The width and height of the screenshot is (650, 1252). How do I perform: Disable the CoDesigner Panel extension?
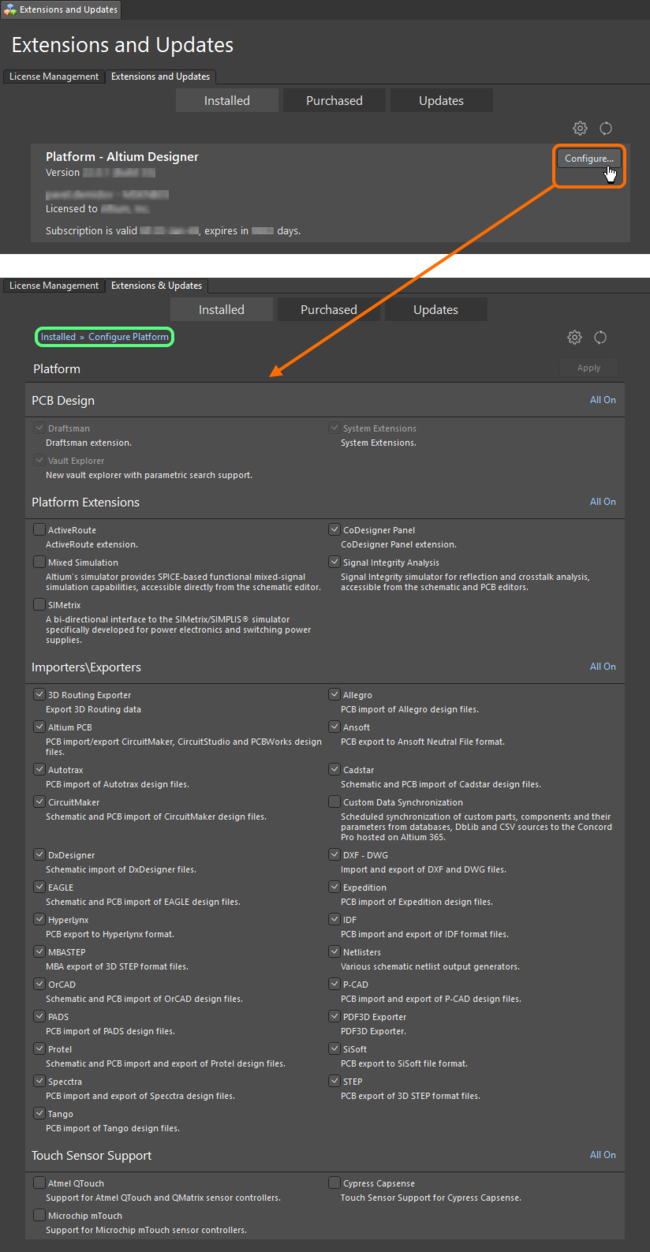point(335,529)
